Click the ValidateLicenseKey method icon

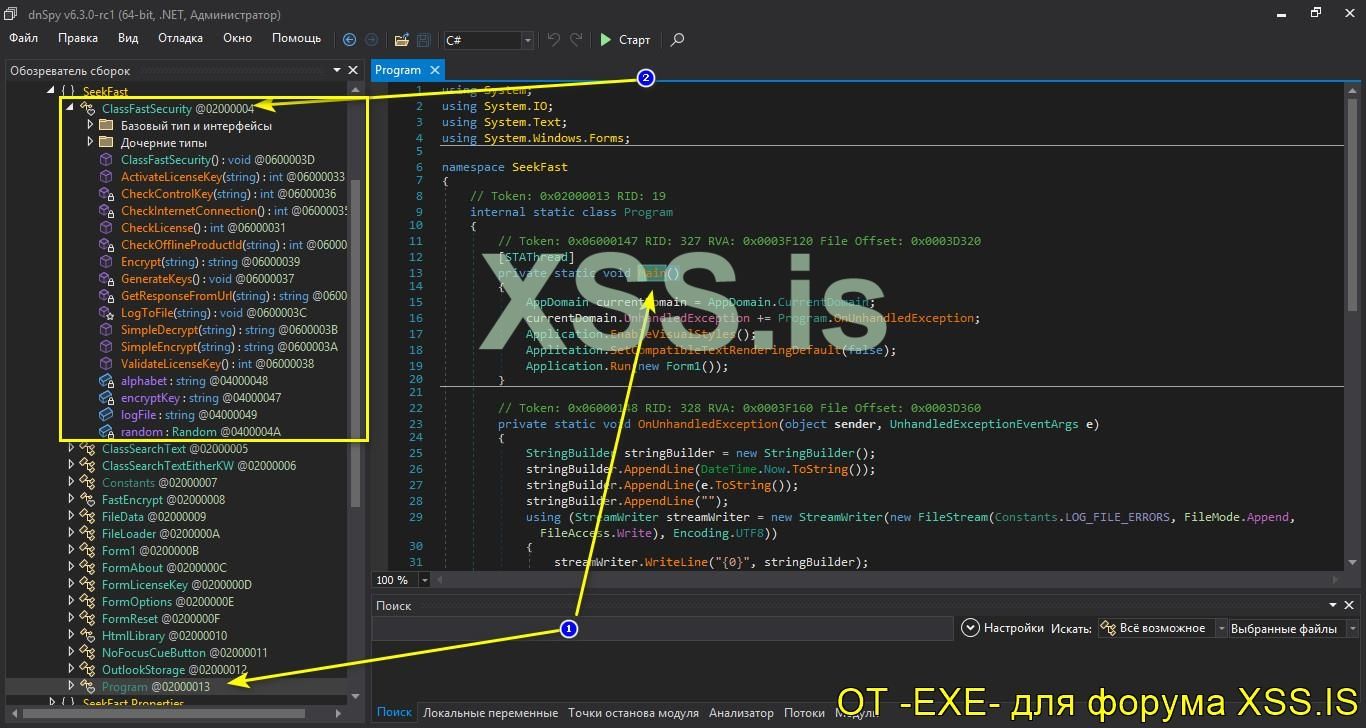point(106,364)
